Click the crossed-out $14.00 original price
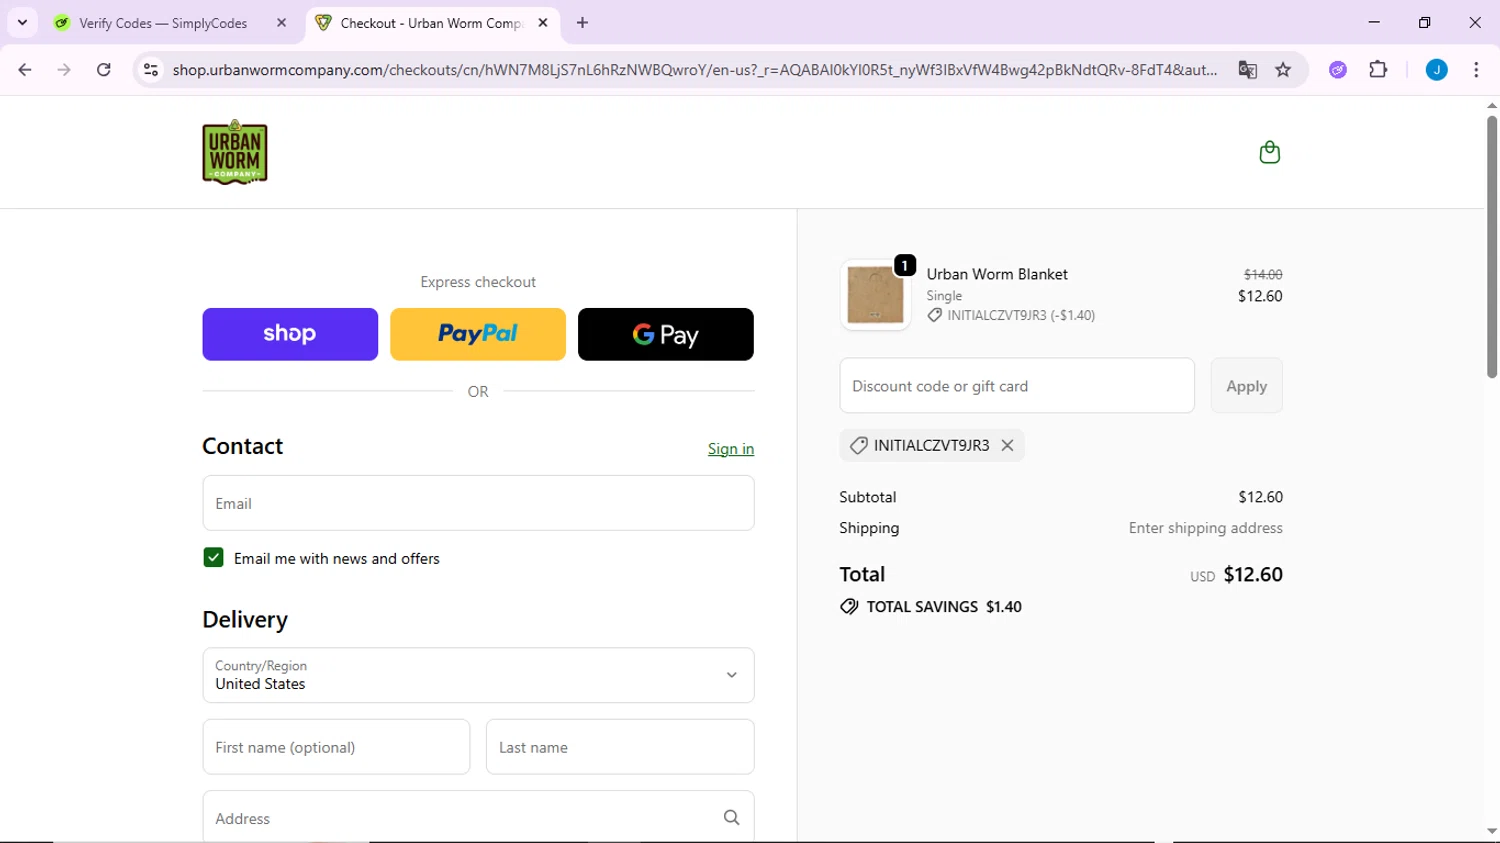Screen dimensions: 1500x843 [1263, 274]
